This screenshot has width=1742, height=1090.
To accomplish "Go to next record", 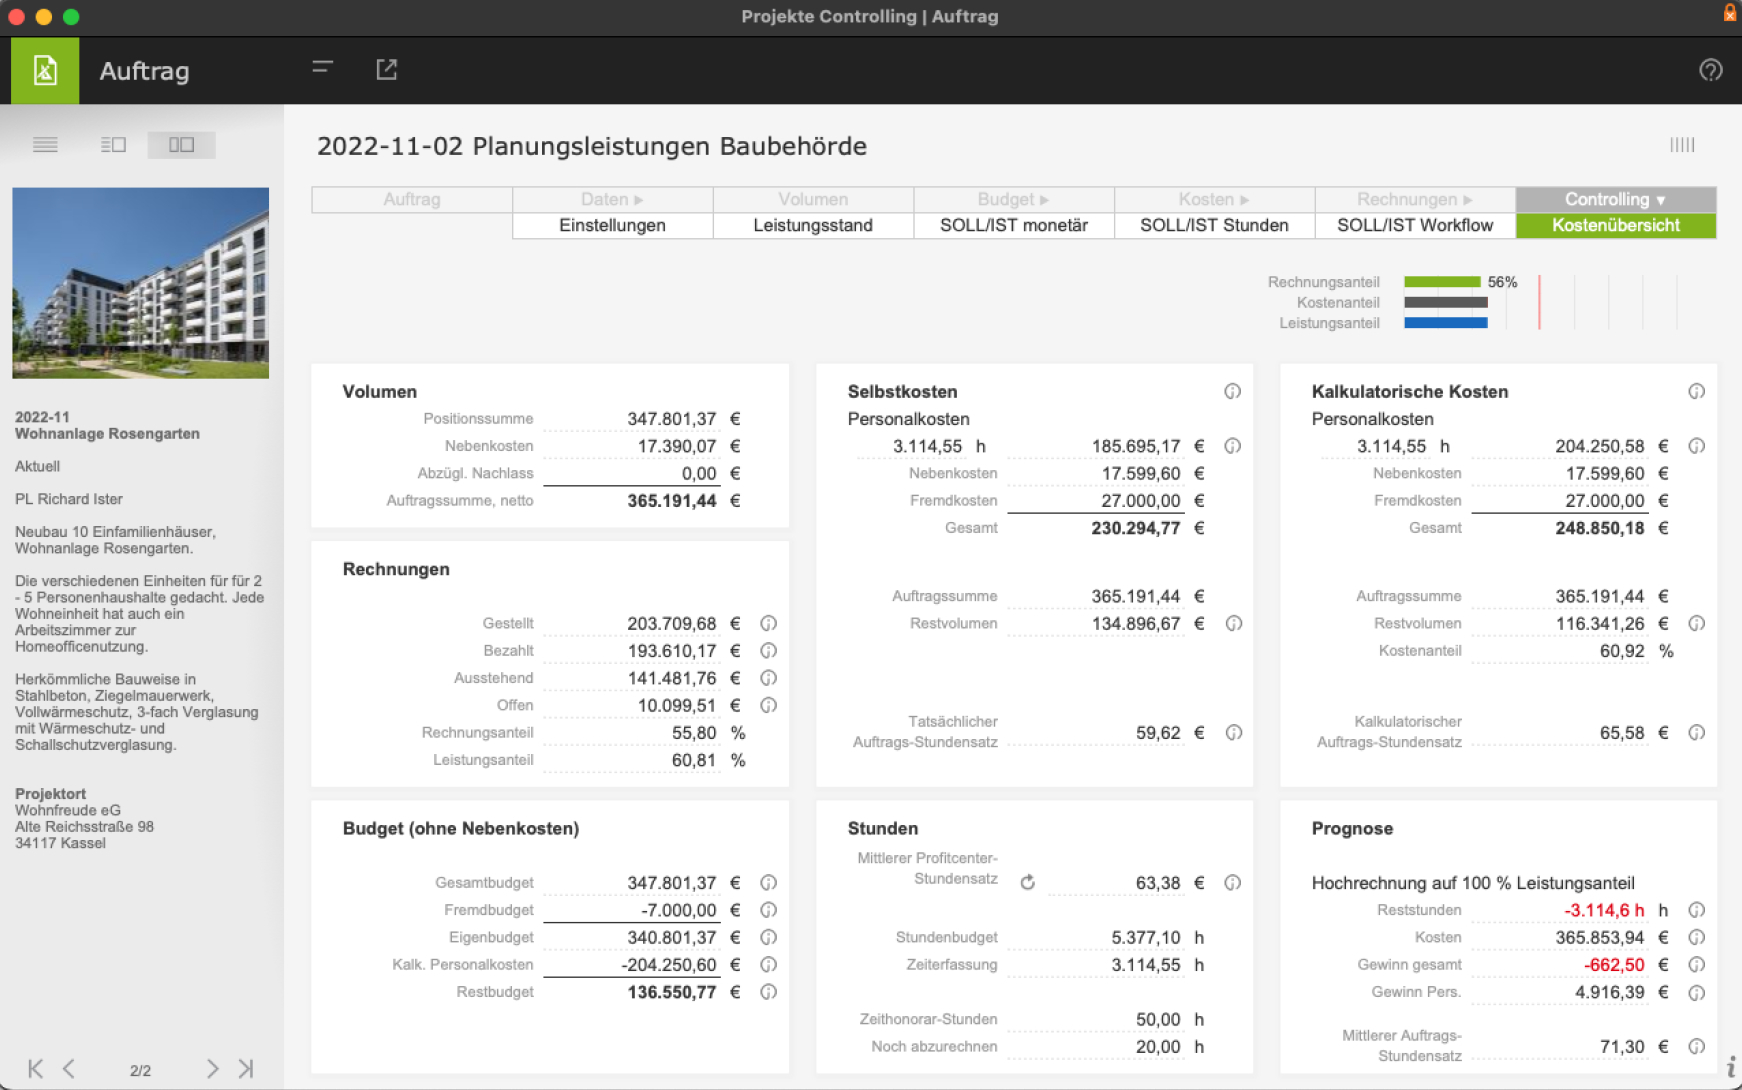I will coord(212,1068).
